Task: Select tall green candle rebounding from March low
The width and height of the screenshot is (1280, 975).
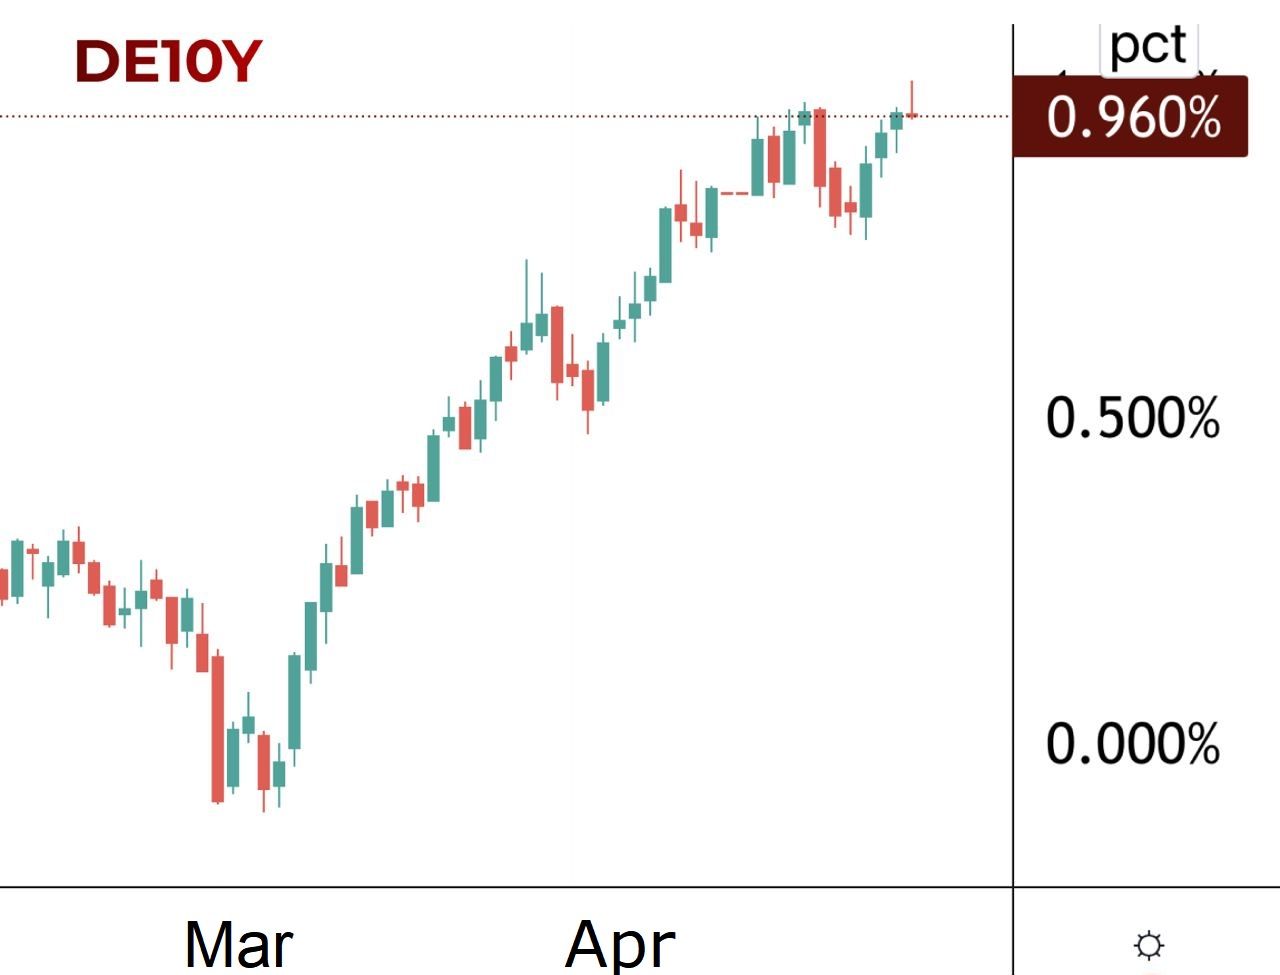Action: pos(294,700)
